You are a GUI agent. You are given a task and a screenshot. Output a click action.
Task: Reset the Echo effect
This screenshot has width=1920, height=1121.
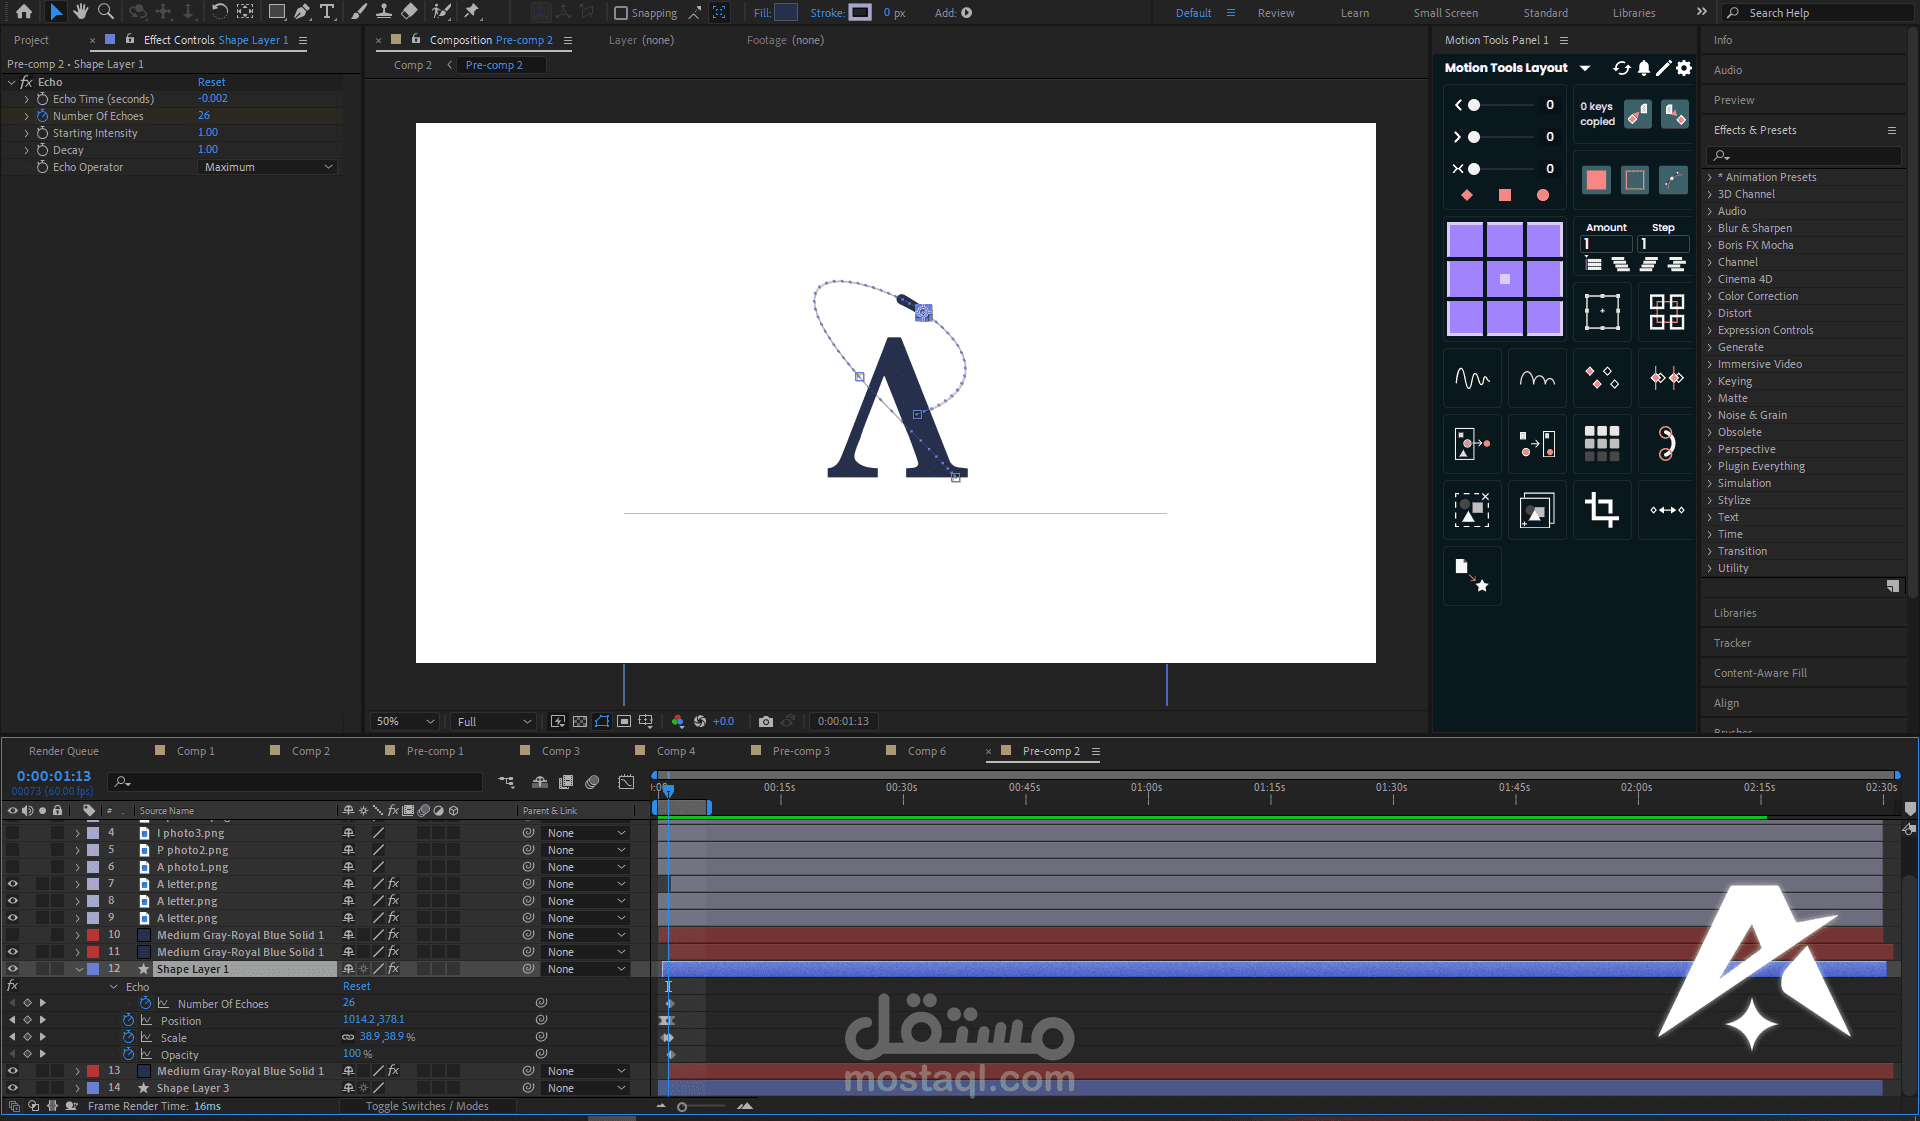click(211, 82)
